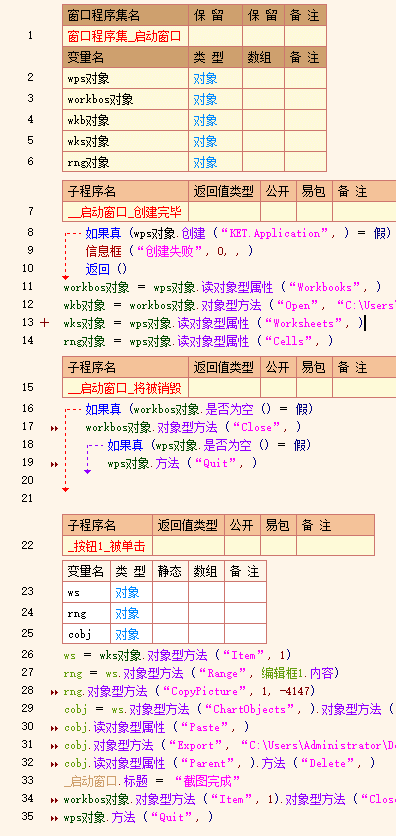Select subroutine name _按钮1_被单击
This screenshot has height=836, width=396.
[x=107, y=545]
